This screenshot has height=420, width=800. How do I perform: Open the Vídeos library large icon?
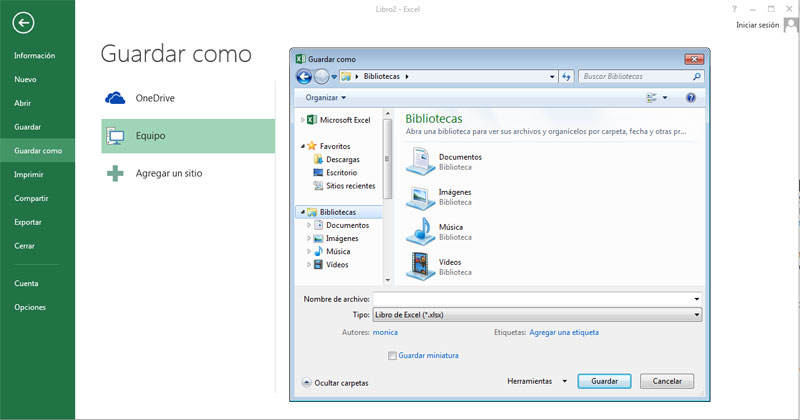420,266
